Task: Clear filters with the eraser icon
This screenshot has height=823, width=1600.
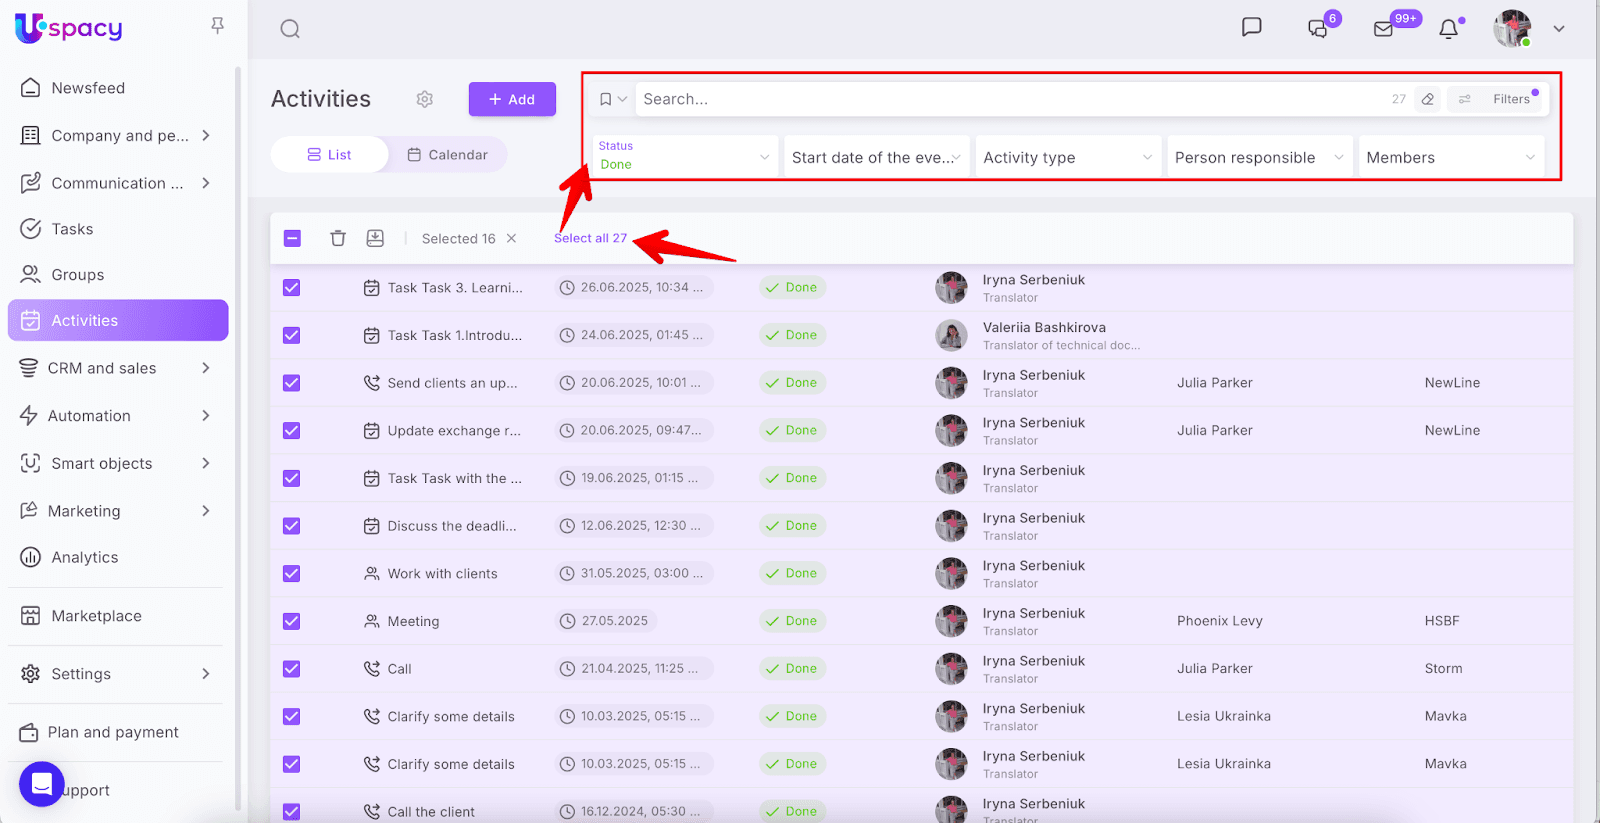Action: pyautogui.click(x=1428, y=99)
